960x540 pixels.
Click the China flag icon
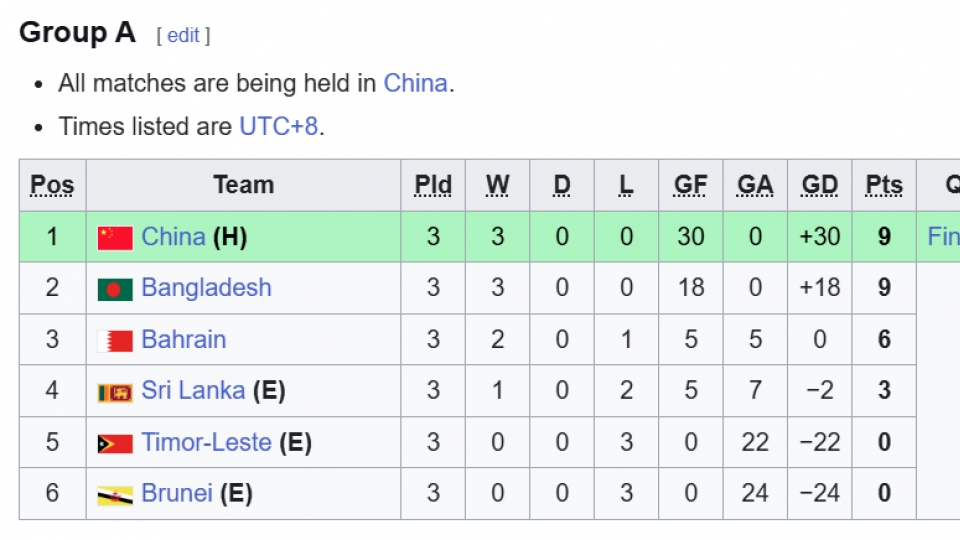click(x=115, y=238)
